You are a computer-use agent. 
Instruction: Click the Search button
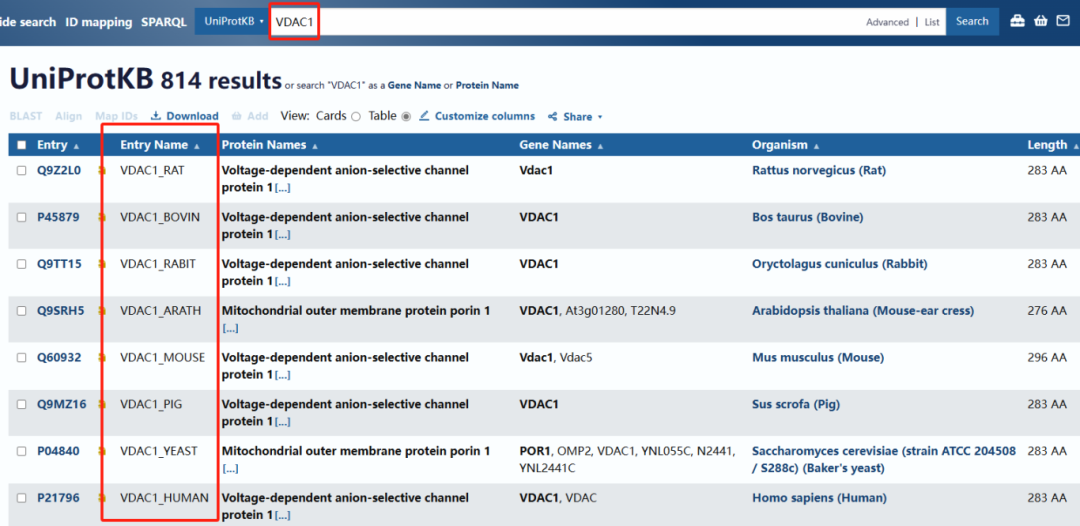click(971, 21)
